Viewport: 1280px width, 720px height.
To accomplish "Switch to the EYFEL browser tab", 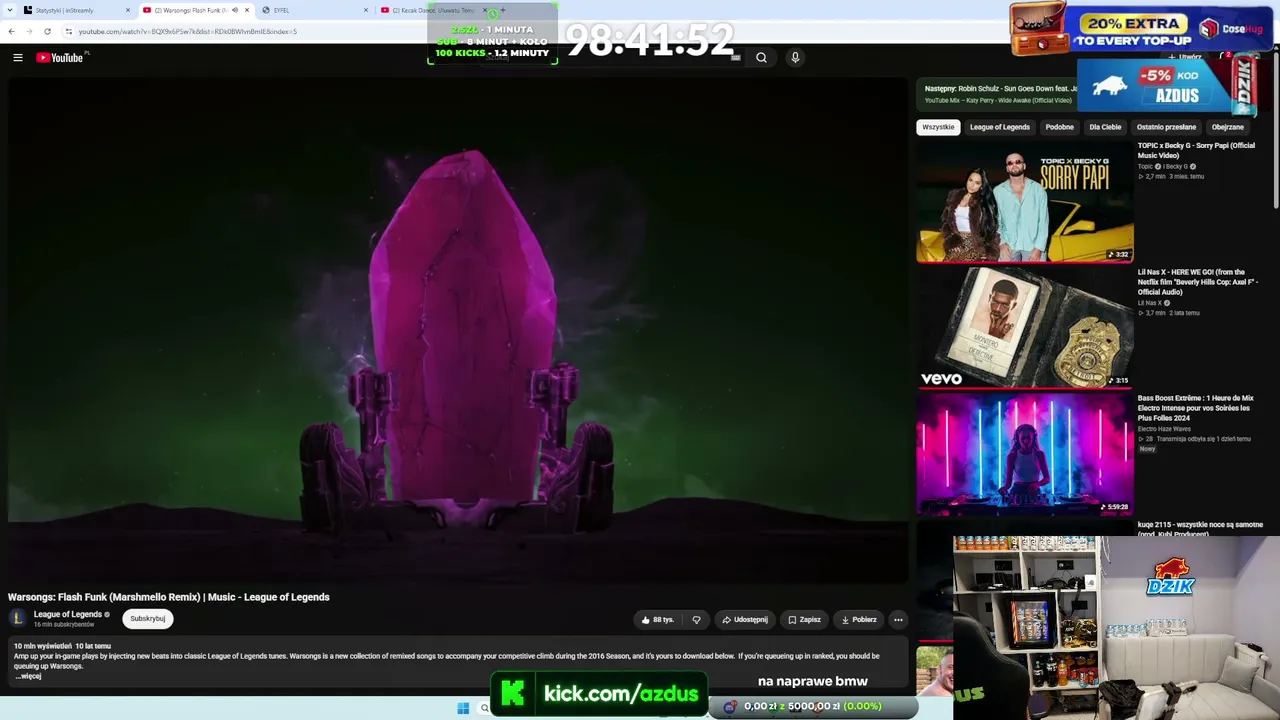I will 315,10.
